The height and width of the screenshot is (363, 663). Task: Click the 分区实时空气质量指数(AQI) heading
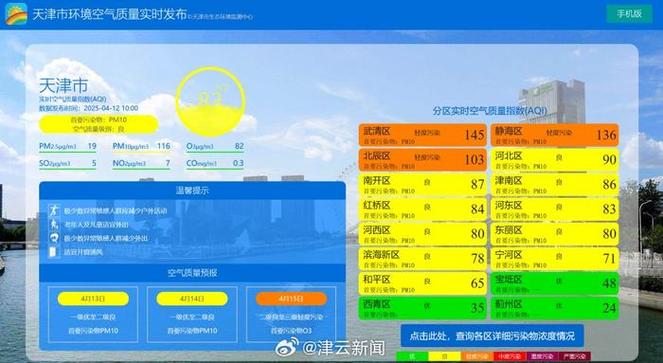(490, 111)
